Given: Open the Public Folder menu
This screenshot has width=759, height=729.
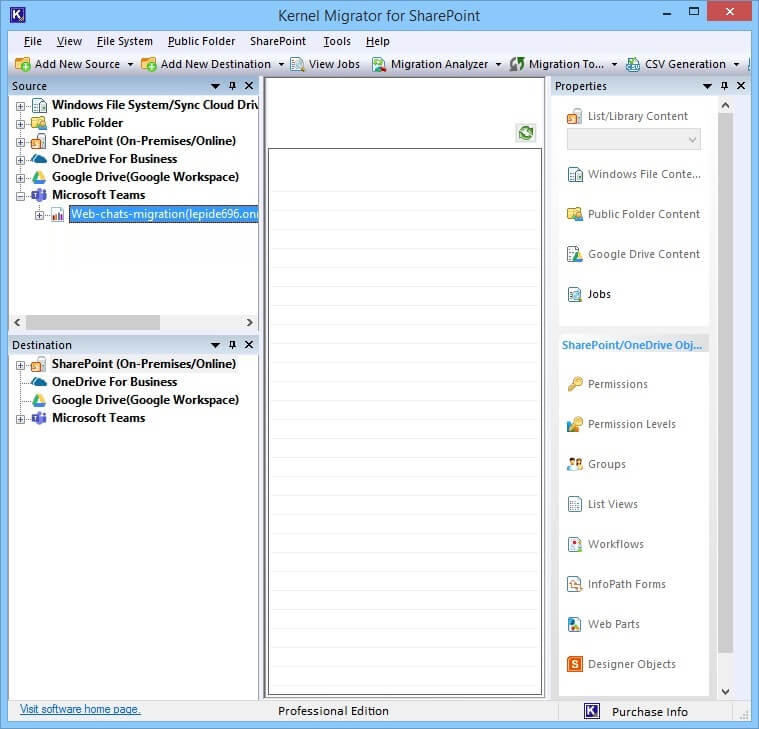Looking at the screenshot, I should click(201, 41).
